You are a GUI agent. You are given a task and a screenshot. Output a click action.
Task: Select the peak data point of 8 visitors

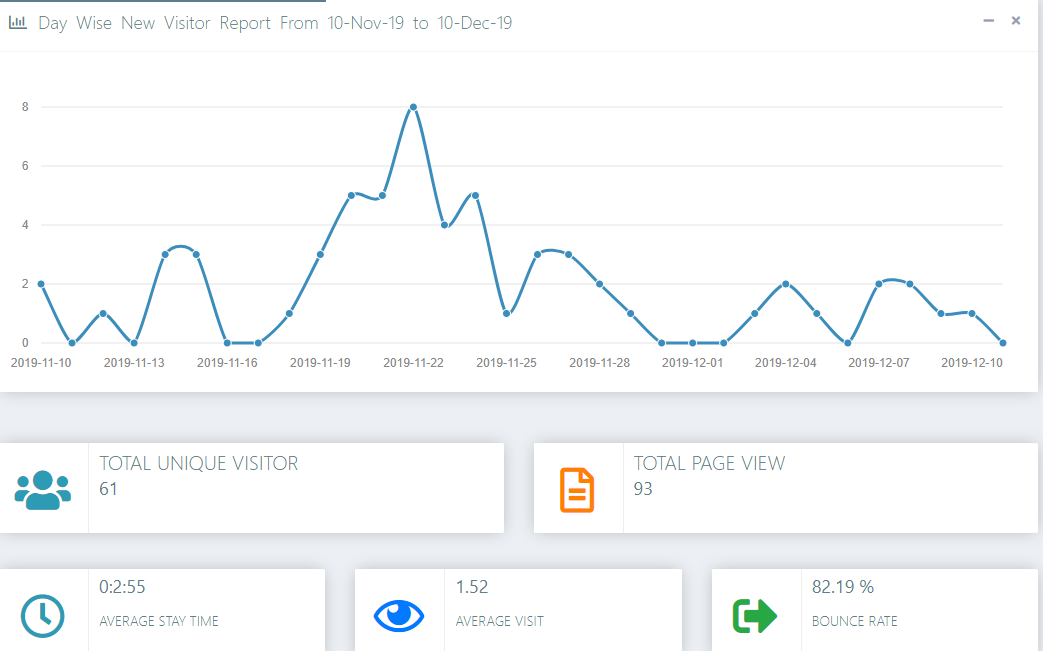413,107
